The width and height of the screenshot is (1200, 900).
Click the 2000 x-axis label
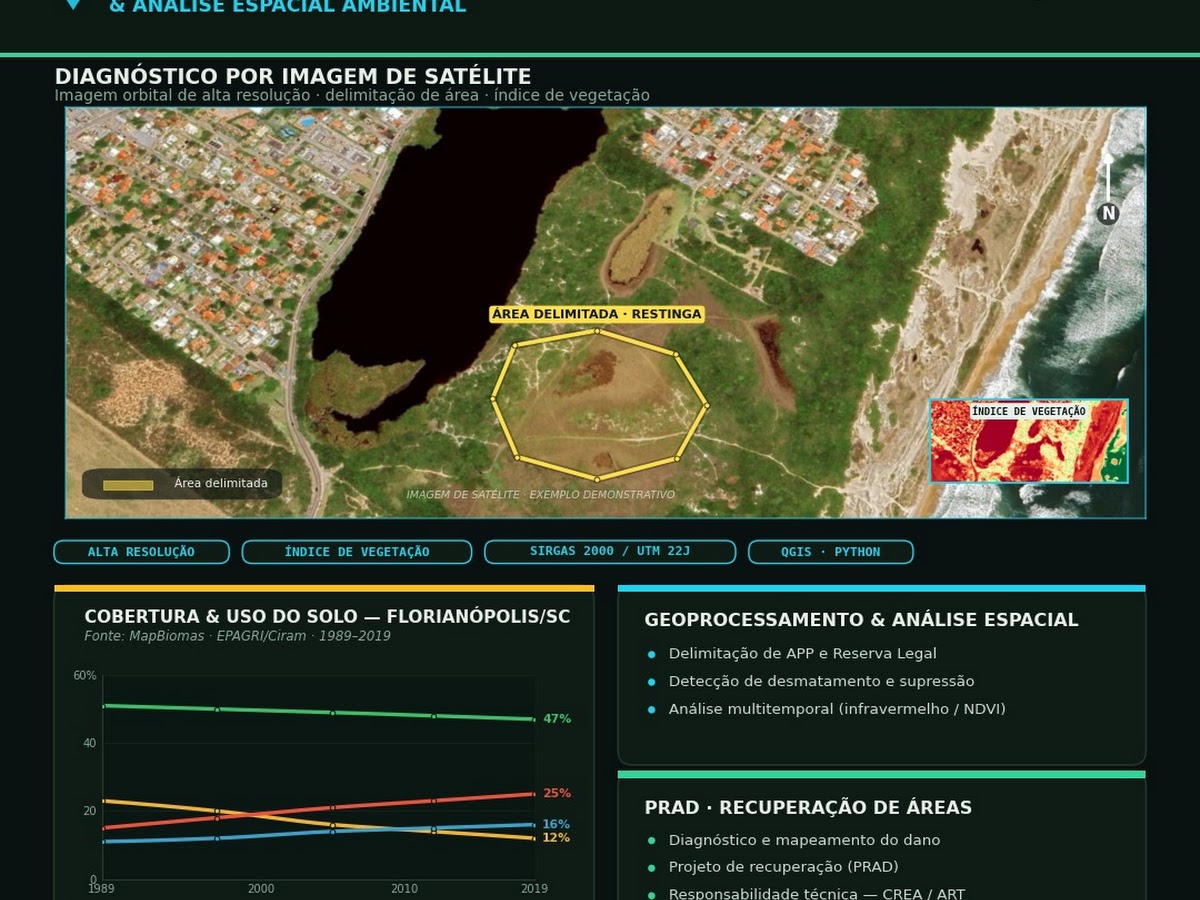260,888
